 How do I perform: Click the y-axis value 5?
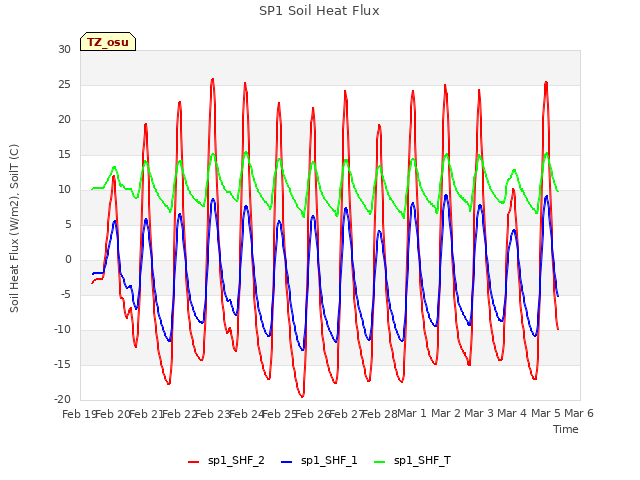coord(68,225)
